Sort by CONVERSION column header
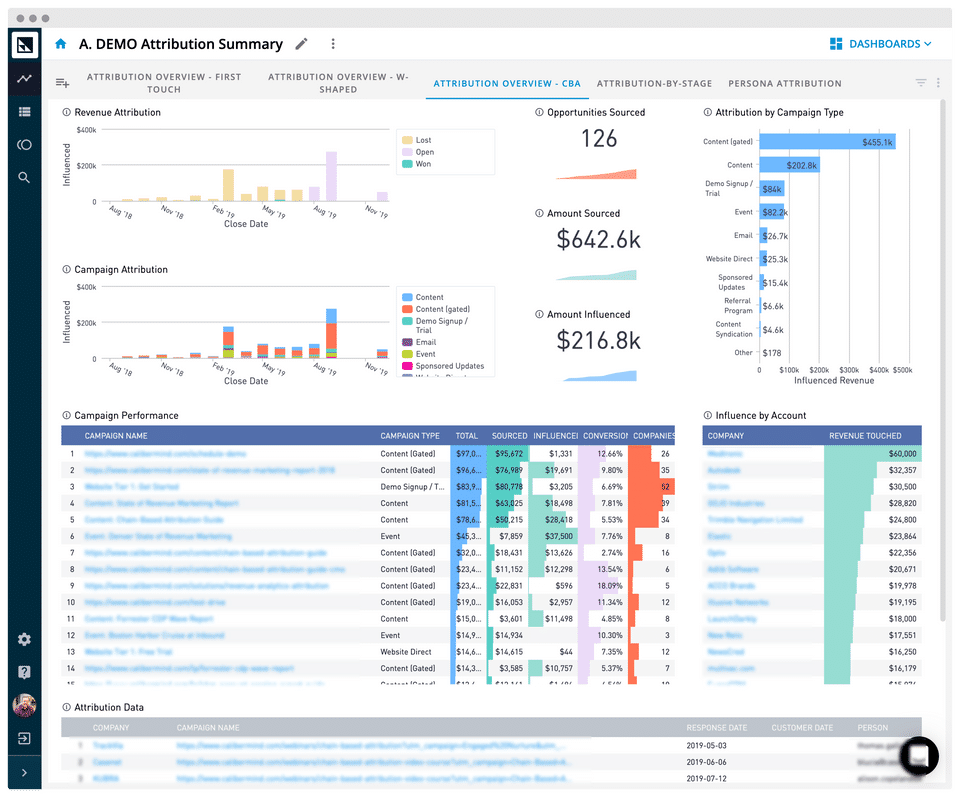Image resolution: width=960 pixels, height=797 pixels. coord(605,436)
